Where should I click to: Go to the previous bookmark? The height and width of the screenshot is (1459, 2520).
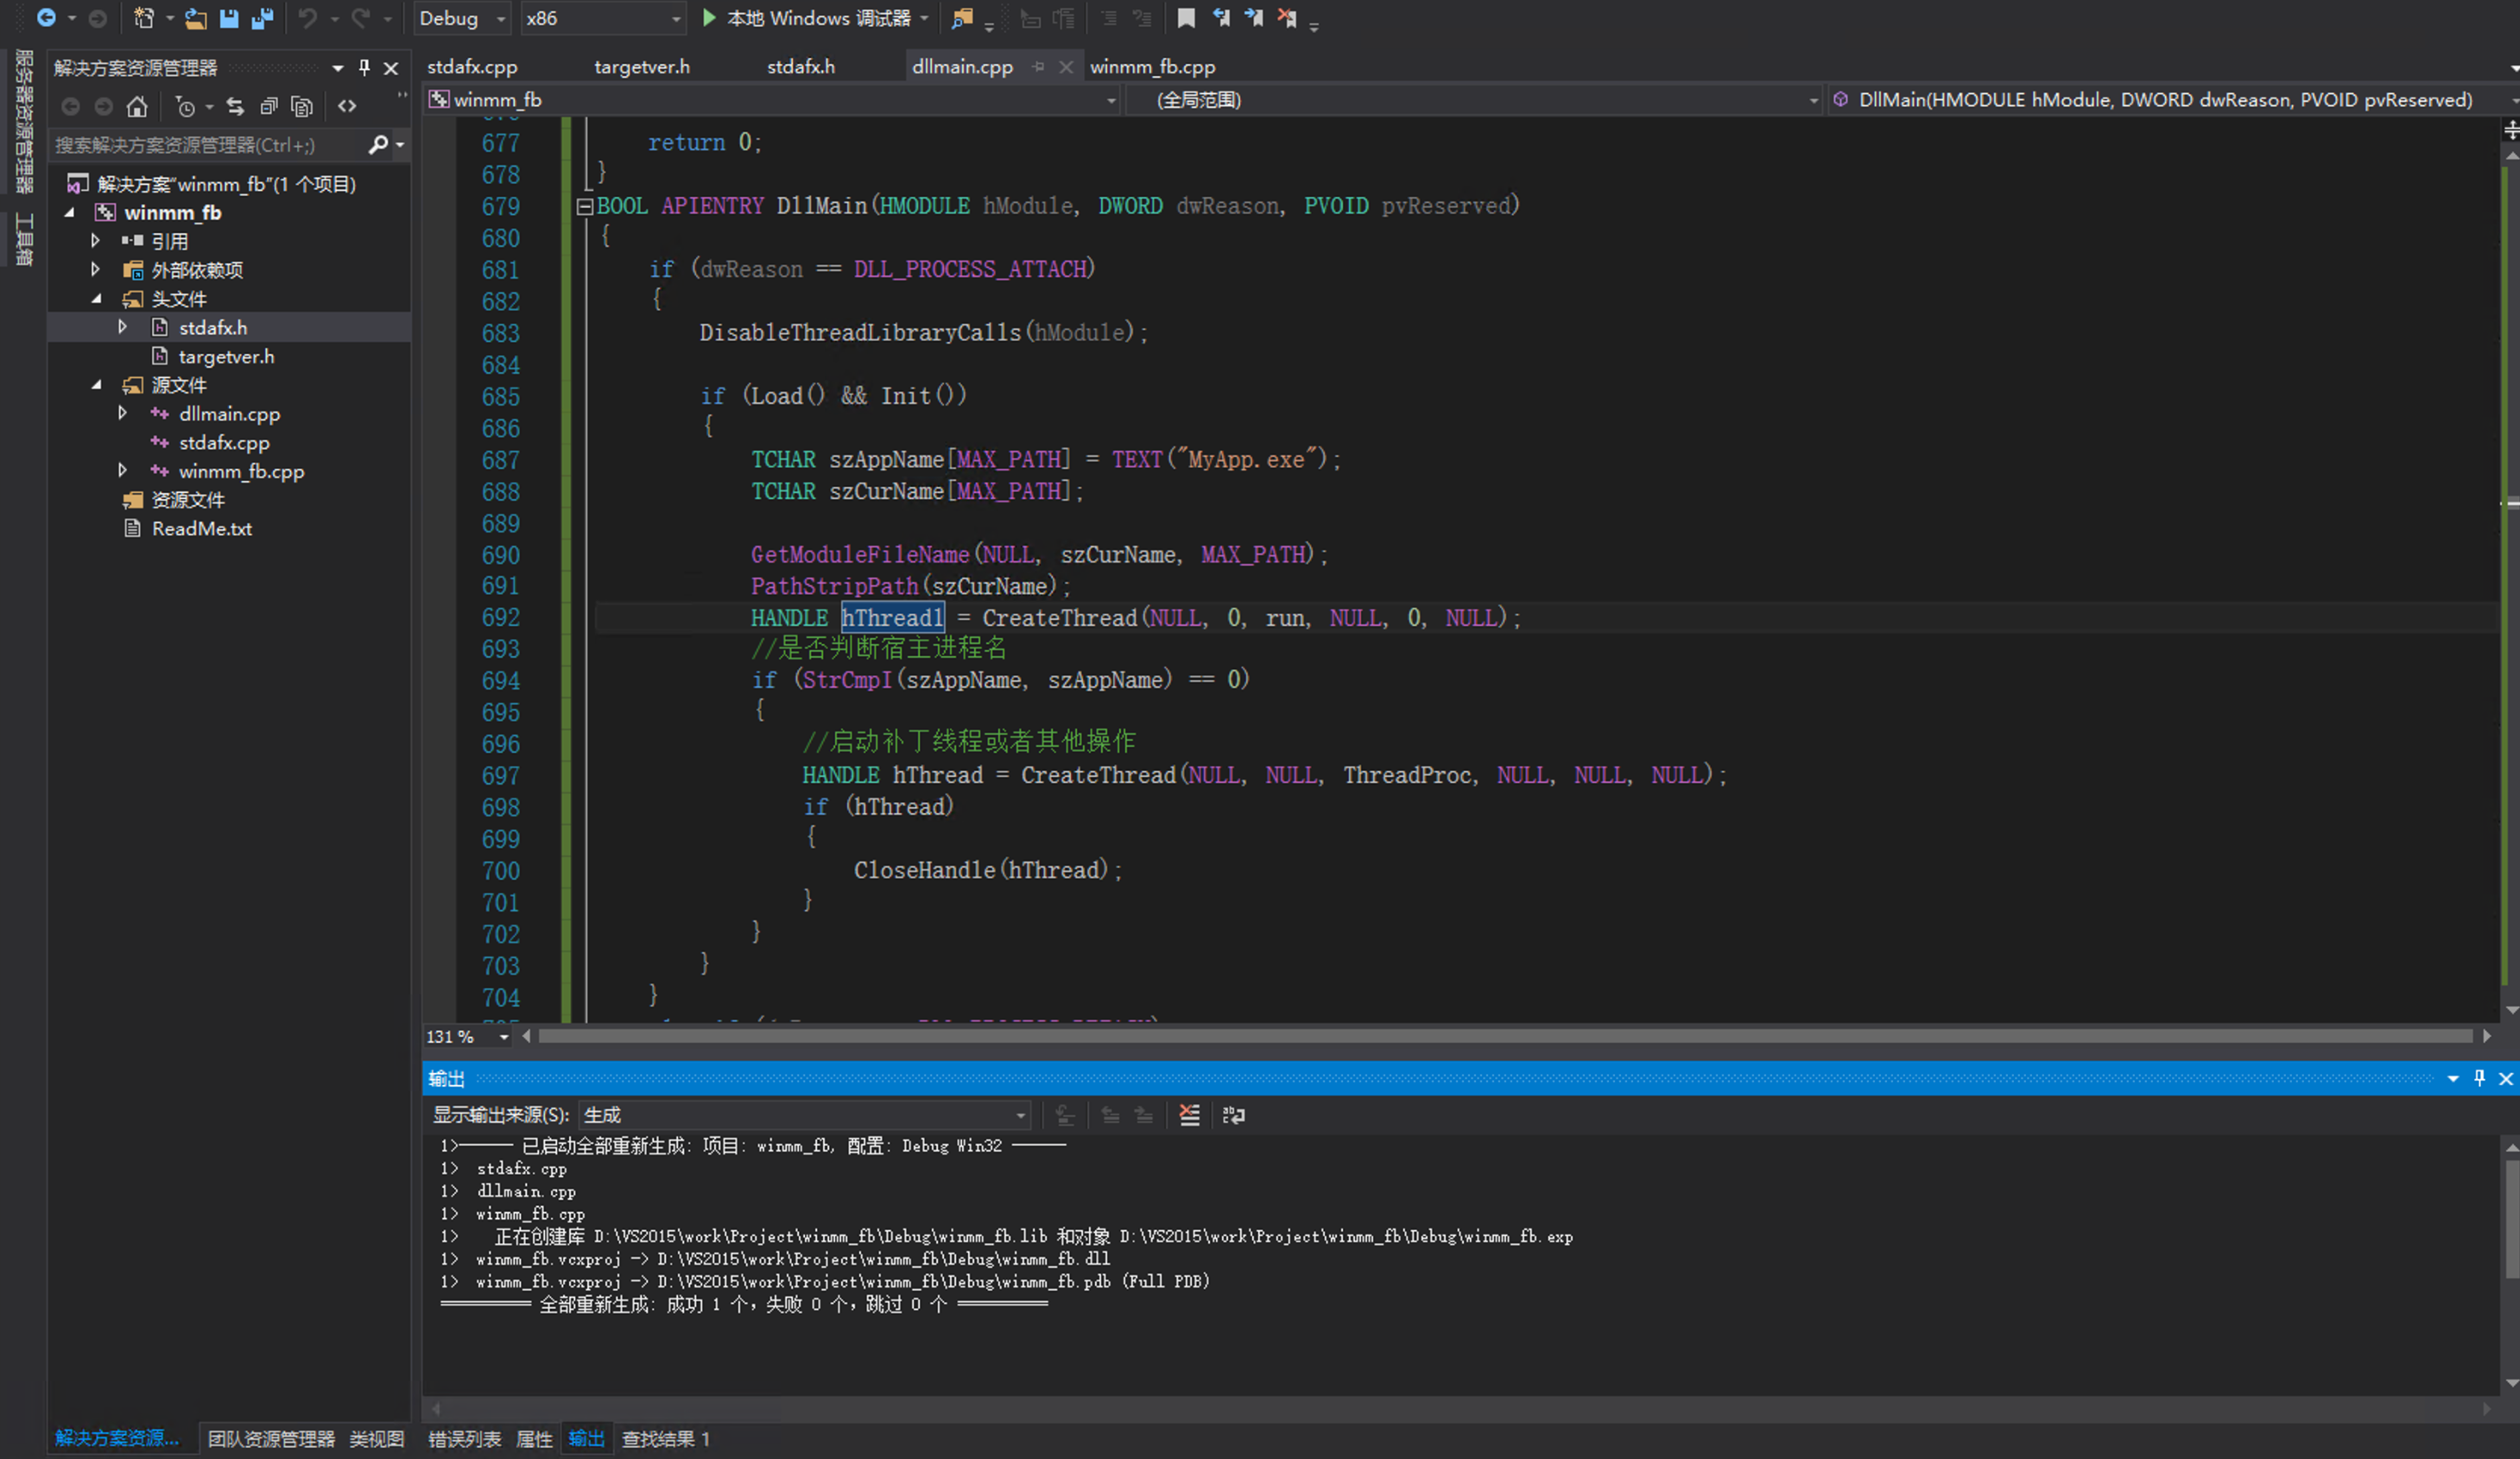pos(1221,18)
